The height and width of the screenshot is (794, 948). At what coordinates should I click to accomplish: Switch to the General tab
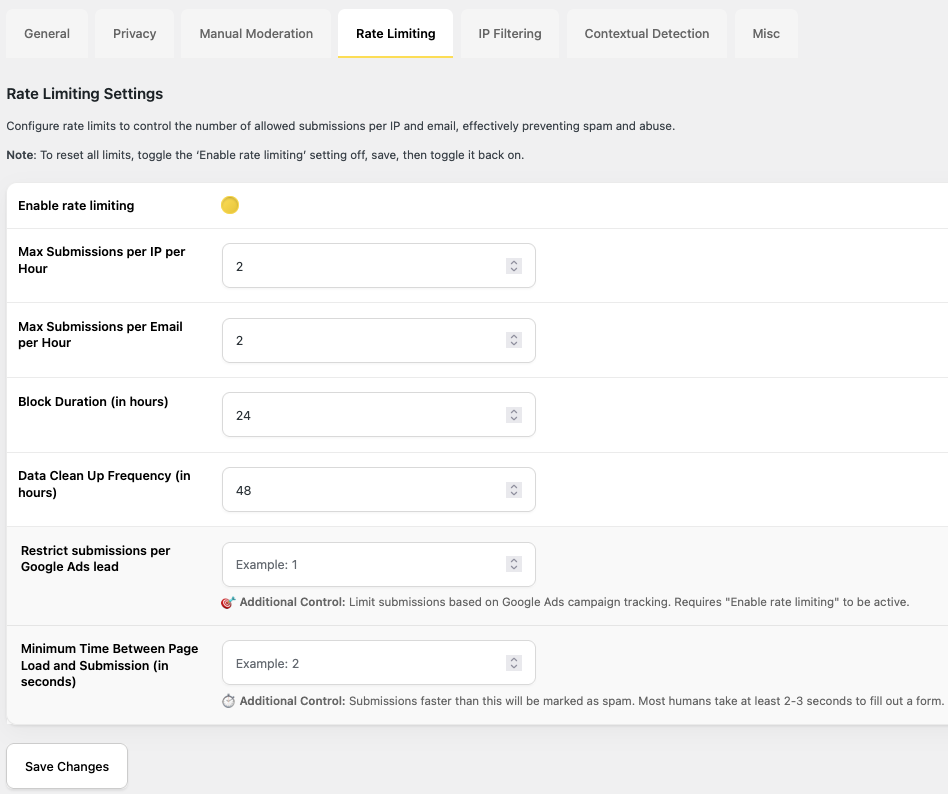(46, 33)
